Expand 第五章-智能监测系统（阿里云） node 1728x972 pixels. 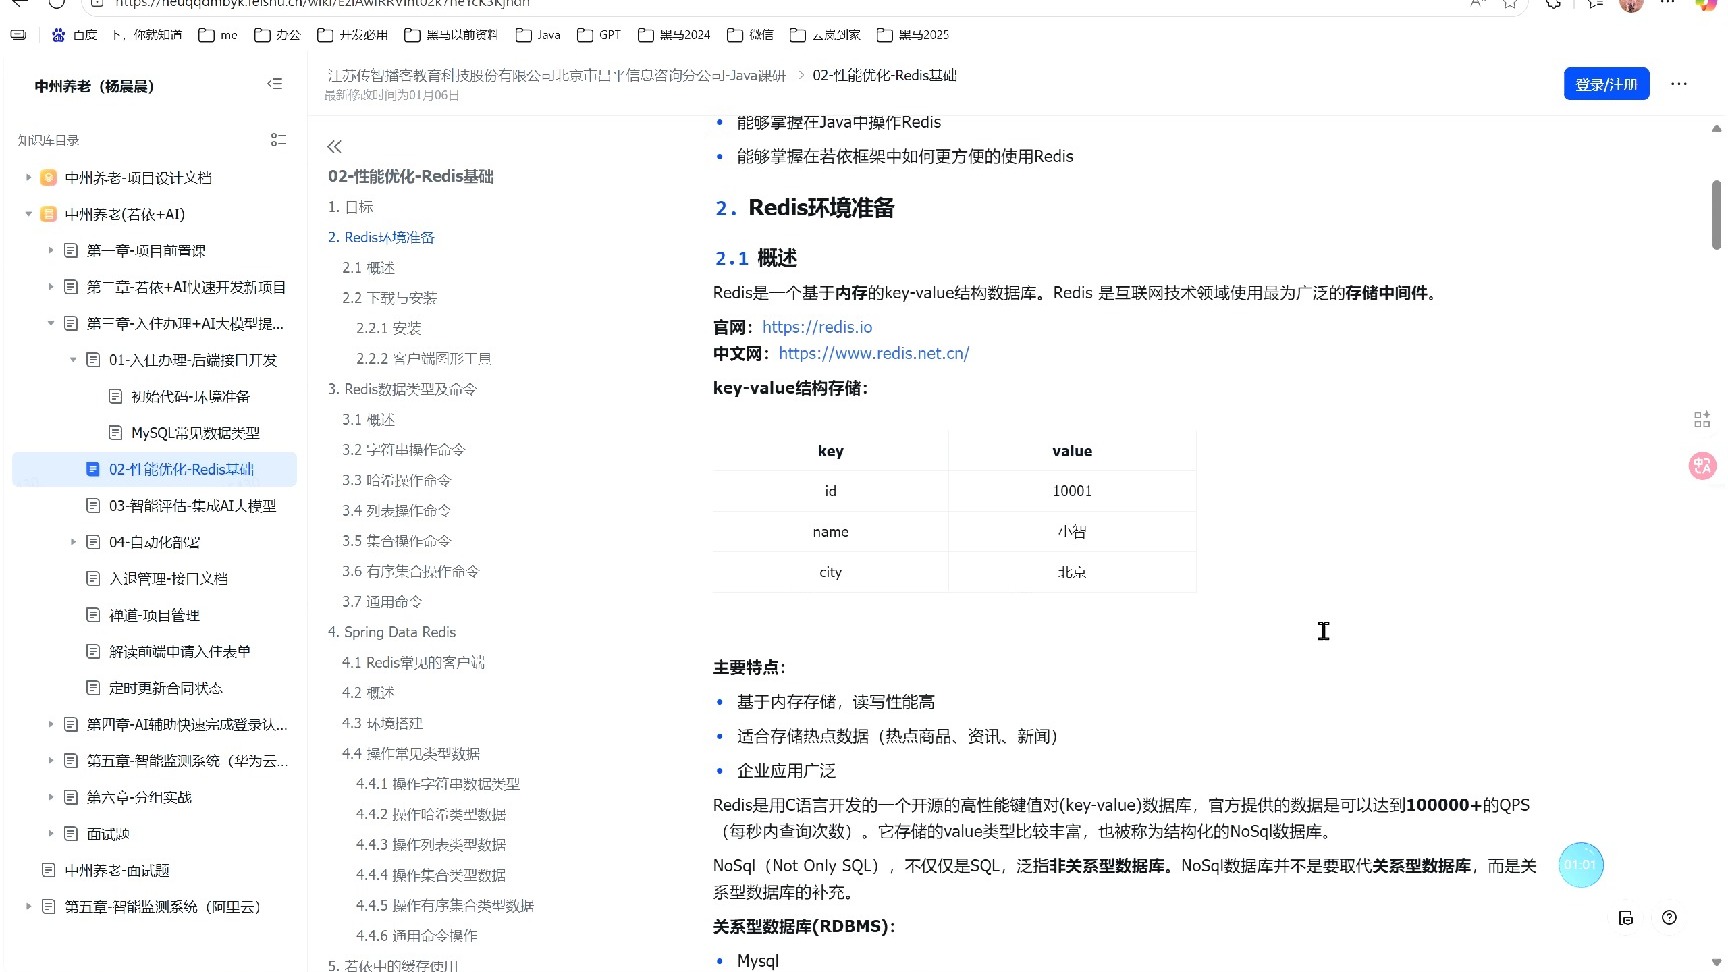[x=28, y=907]
